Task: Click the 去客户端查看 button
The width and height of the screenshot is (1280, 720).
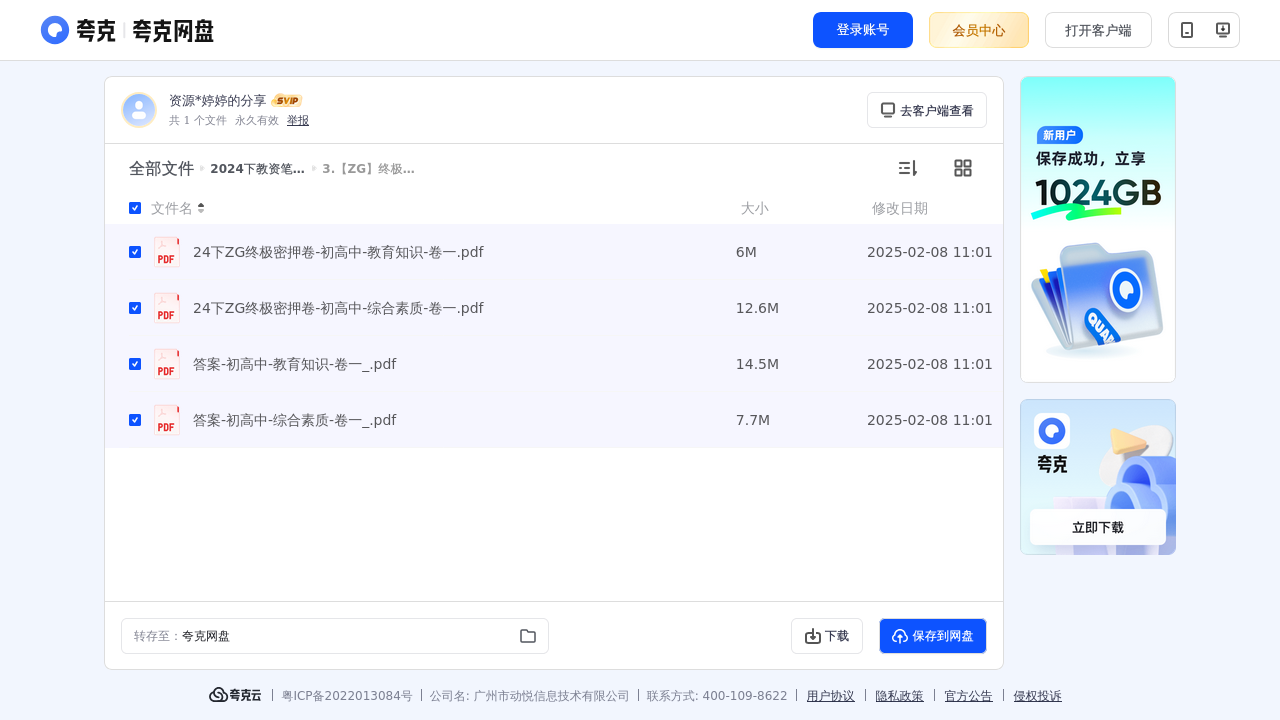Action: (927, 110)
